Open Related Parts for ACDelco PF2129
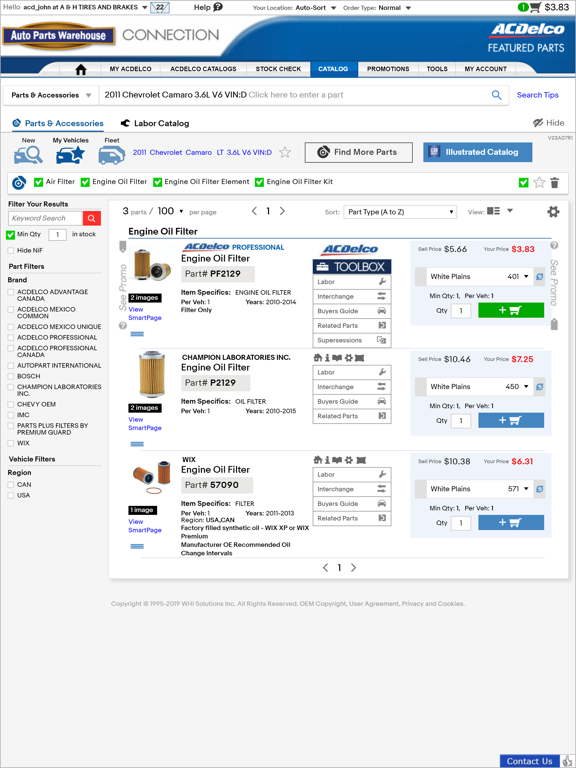 [352, 325]
